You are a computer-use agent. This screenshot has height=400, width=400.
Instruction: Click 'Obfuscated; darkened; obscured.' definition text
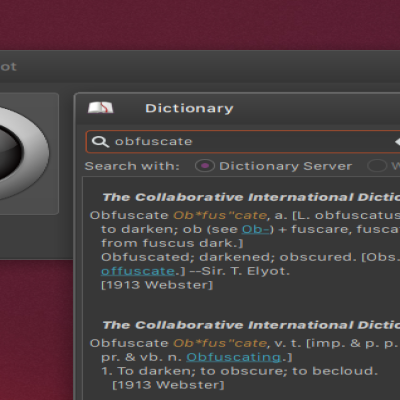click(229, 257)
